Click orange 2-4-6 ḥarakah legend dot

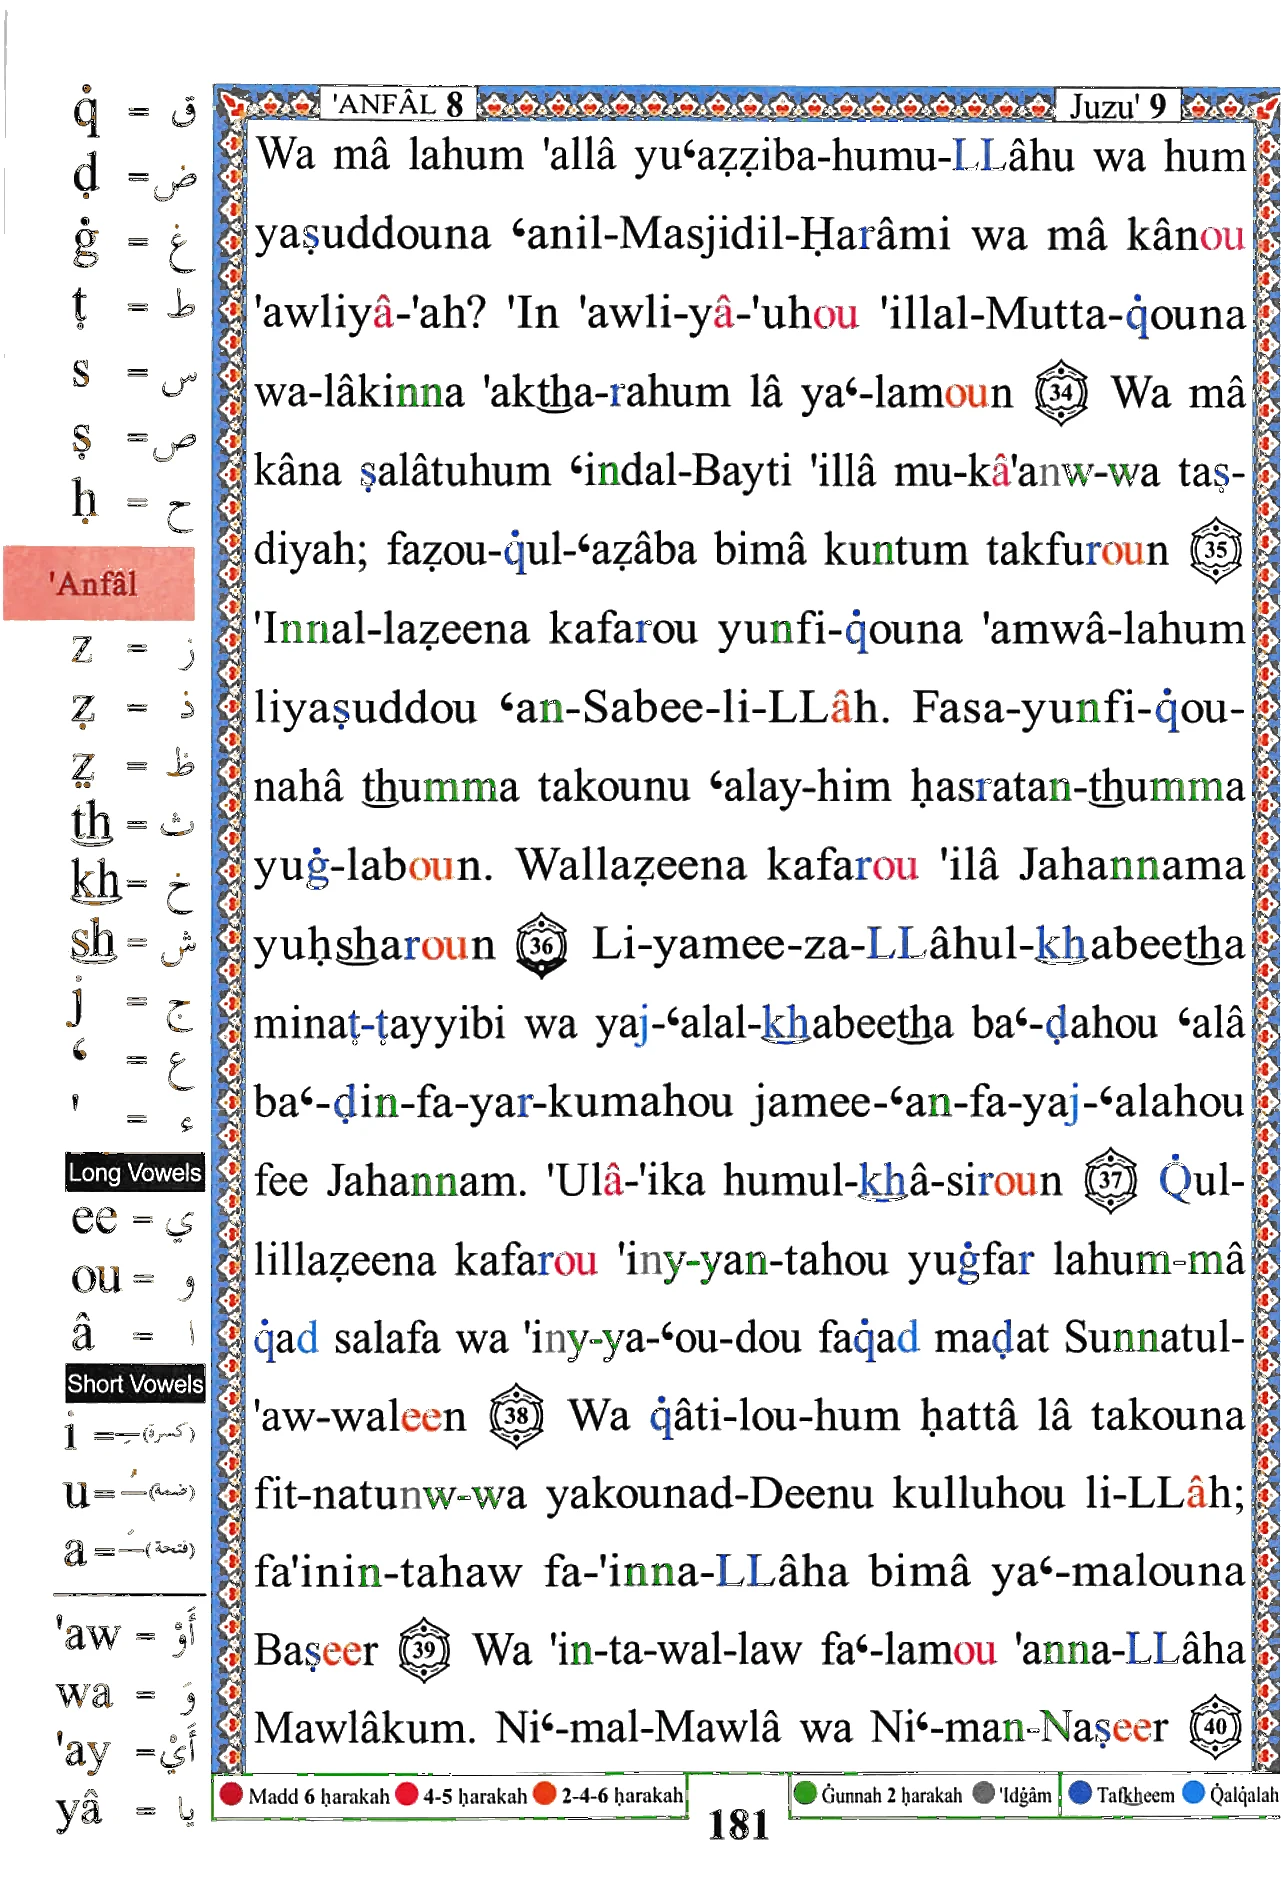(x=545, y=1794)
